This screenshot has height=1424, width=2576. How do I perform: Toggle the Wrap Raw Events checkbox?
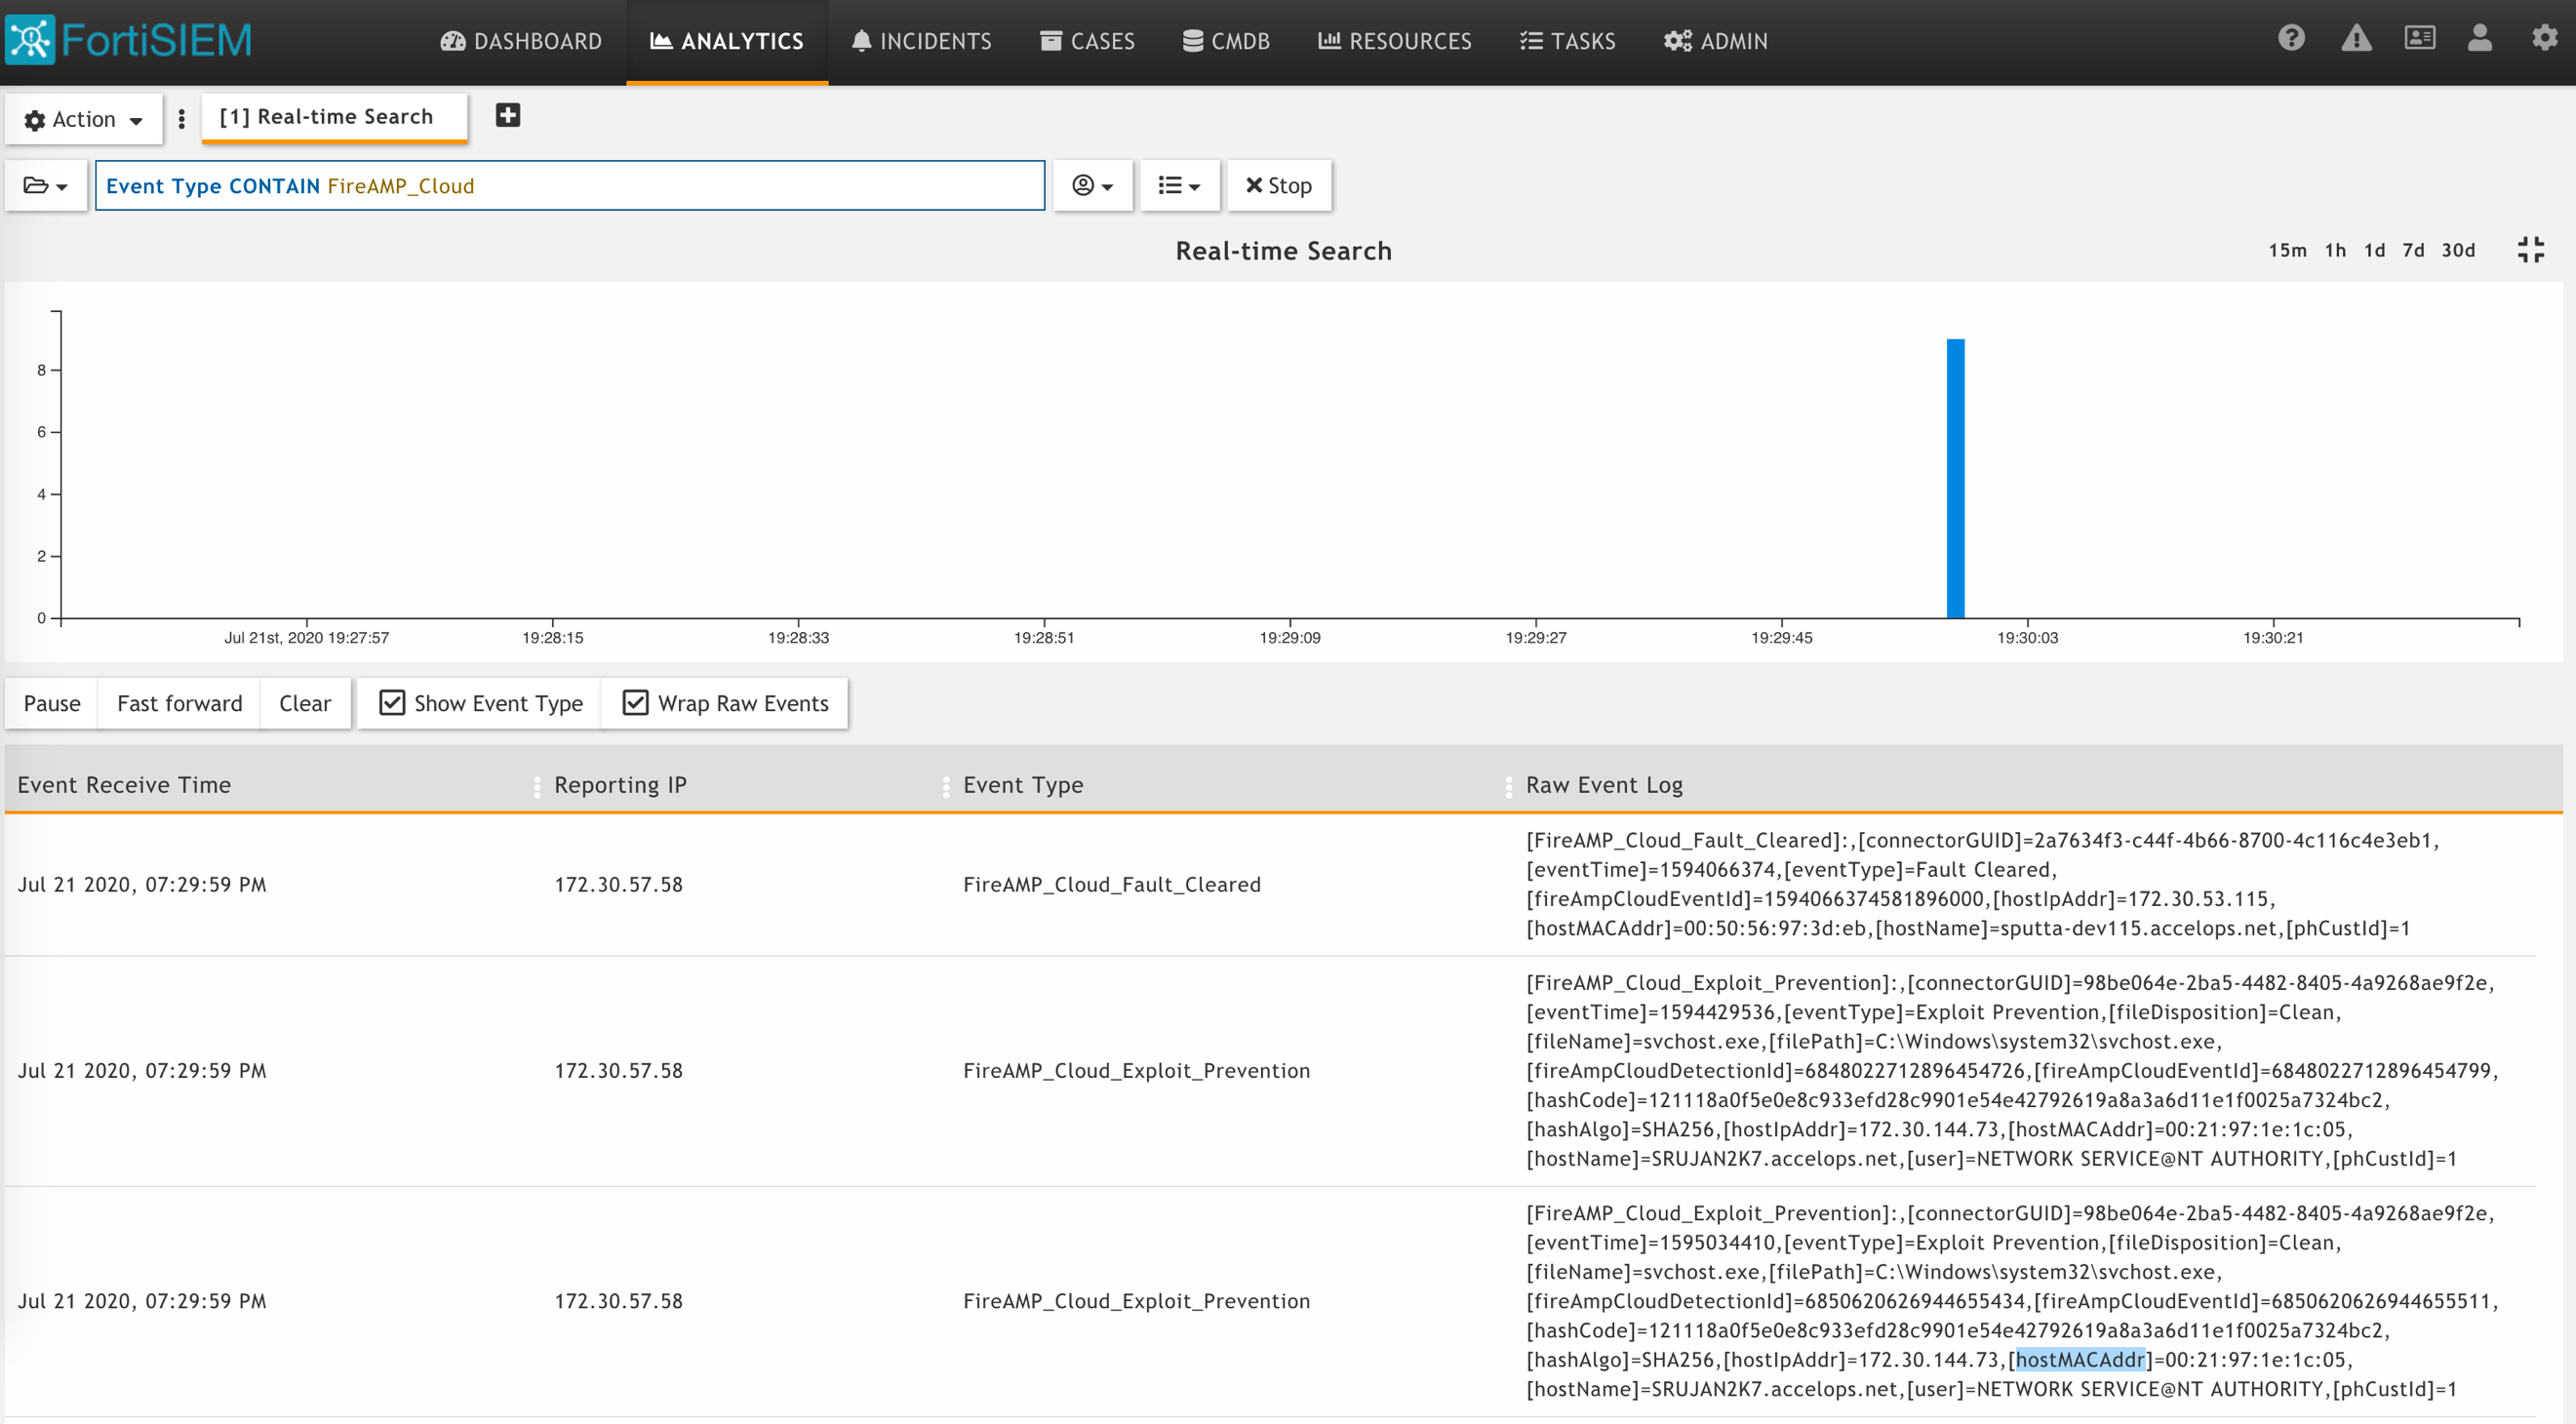point(635,703)
